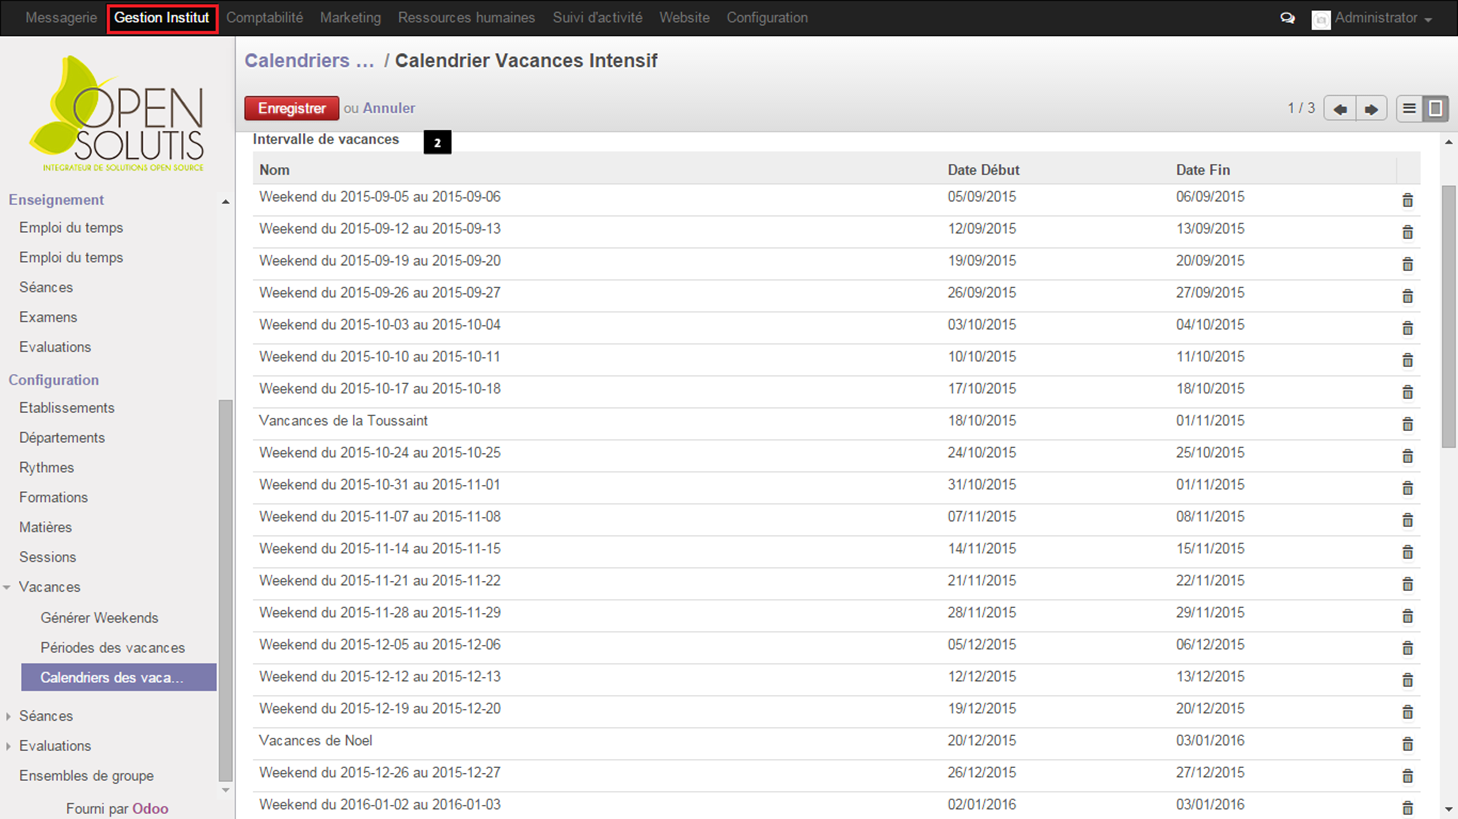Open the Suivi d'activité menu
1458x819 pixels.
[597, 18]
